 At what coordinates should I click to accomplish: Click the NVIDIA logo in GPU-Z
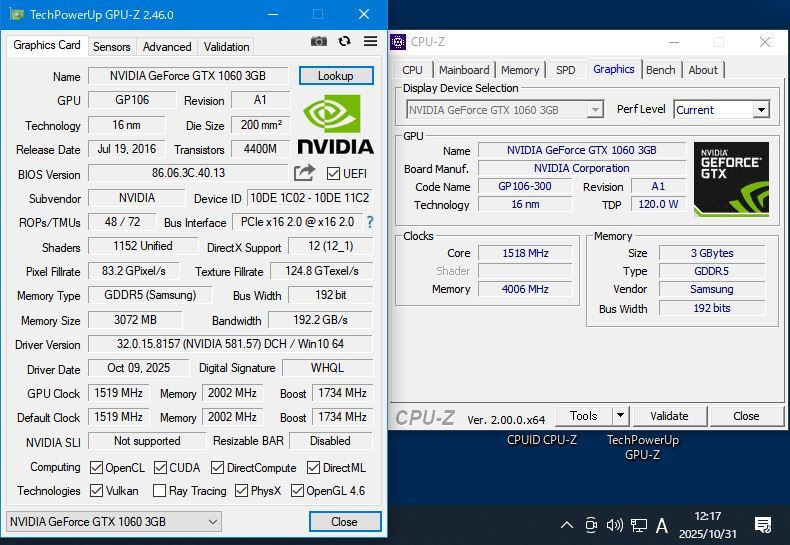[336, 124]
